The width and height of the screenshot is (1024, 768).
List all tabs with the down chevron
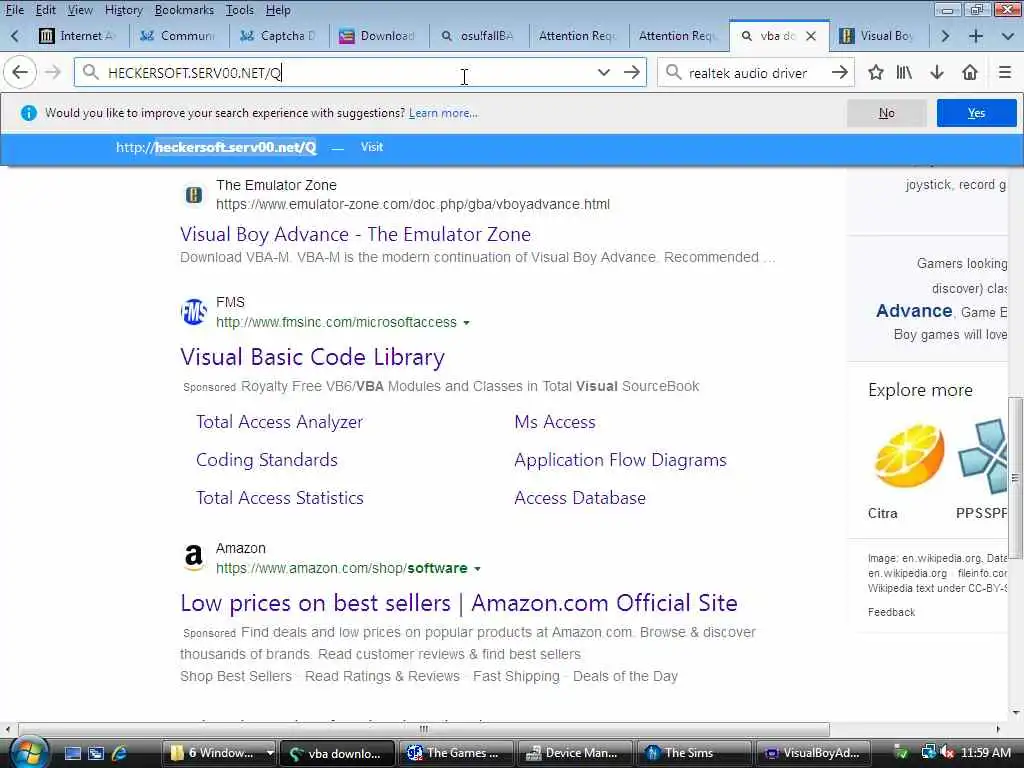1008,36
